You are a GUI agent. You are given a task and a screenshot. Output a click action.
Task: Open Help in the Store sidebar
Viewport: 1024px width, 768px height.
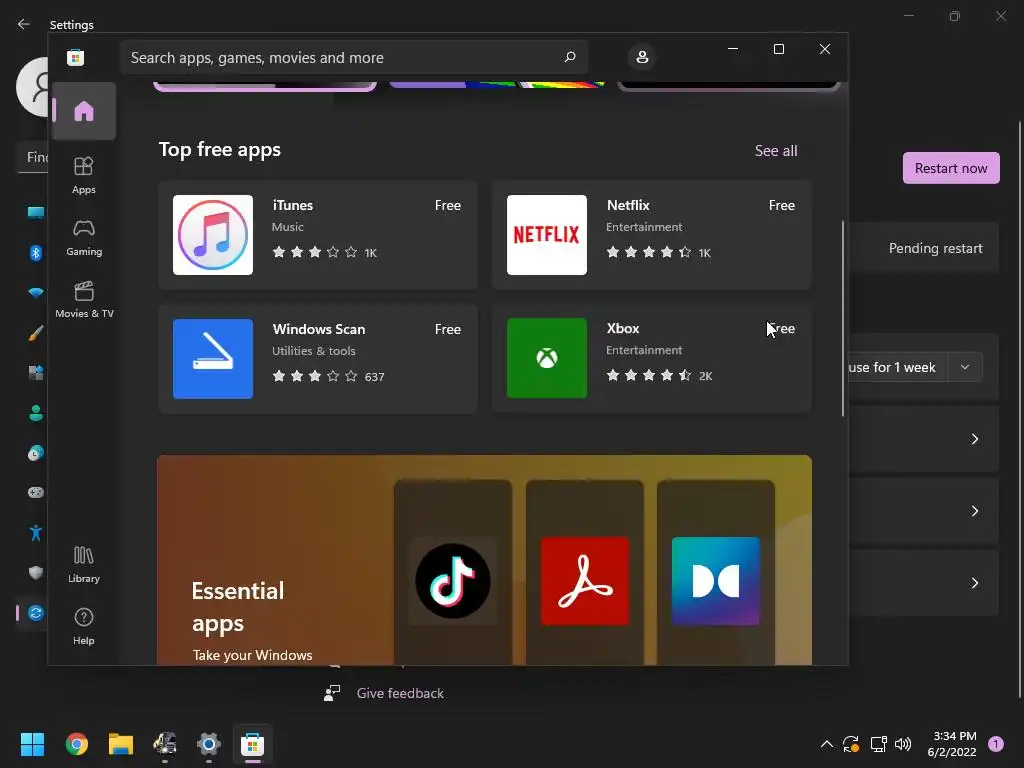[84, 626]
